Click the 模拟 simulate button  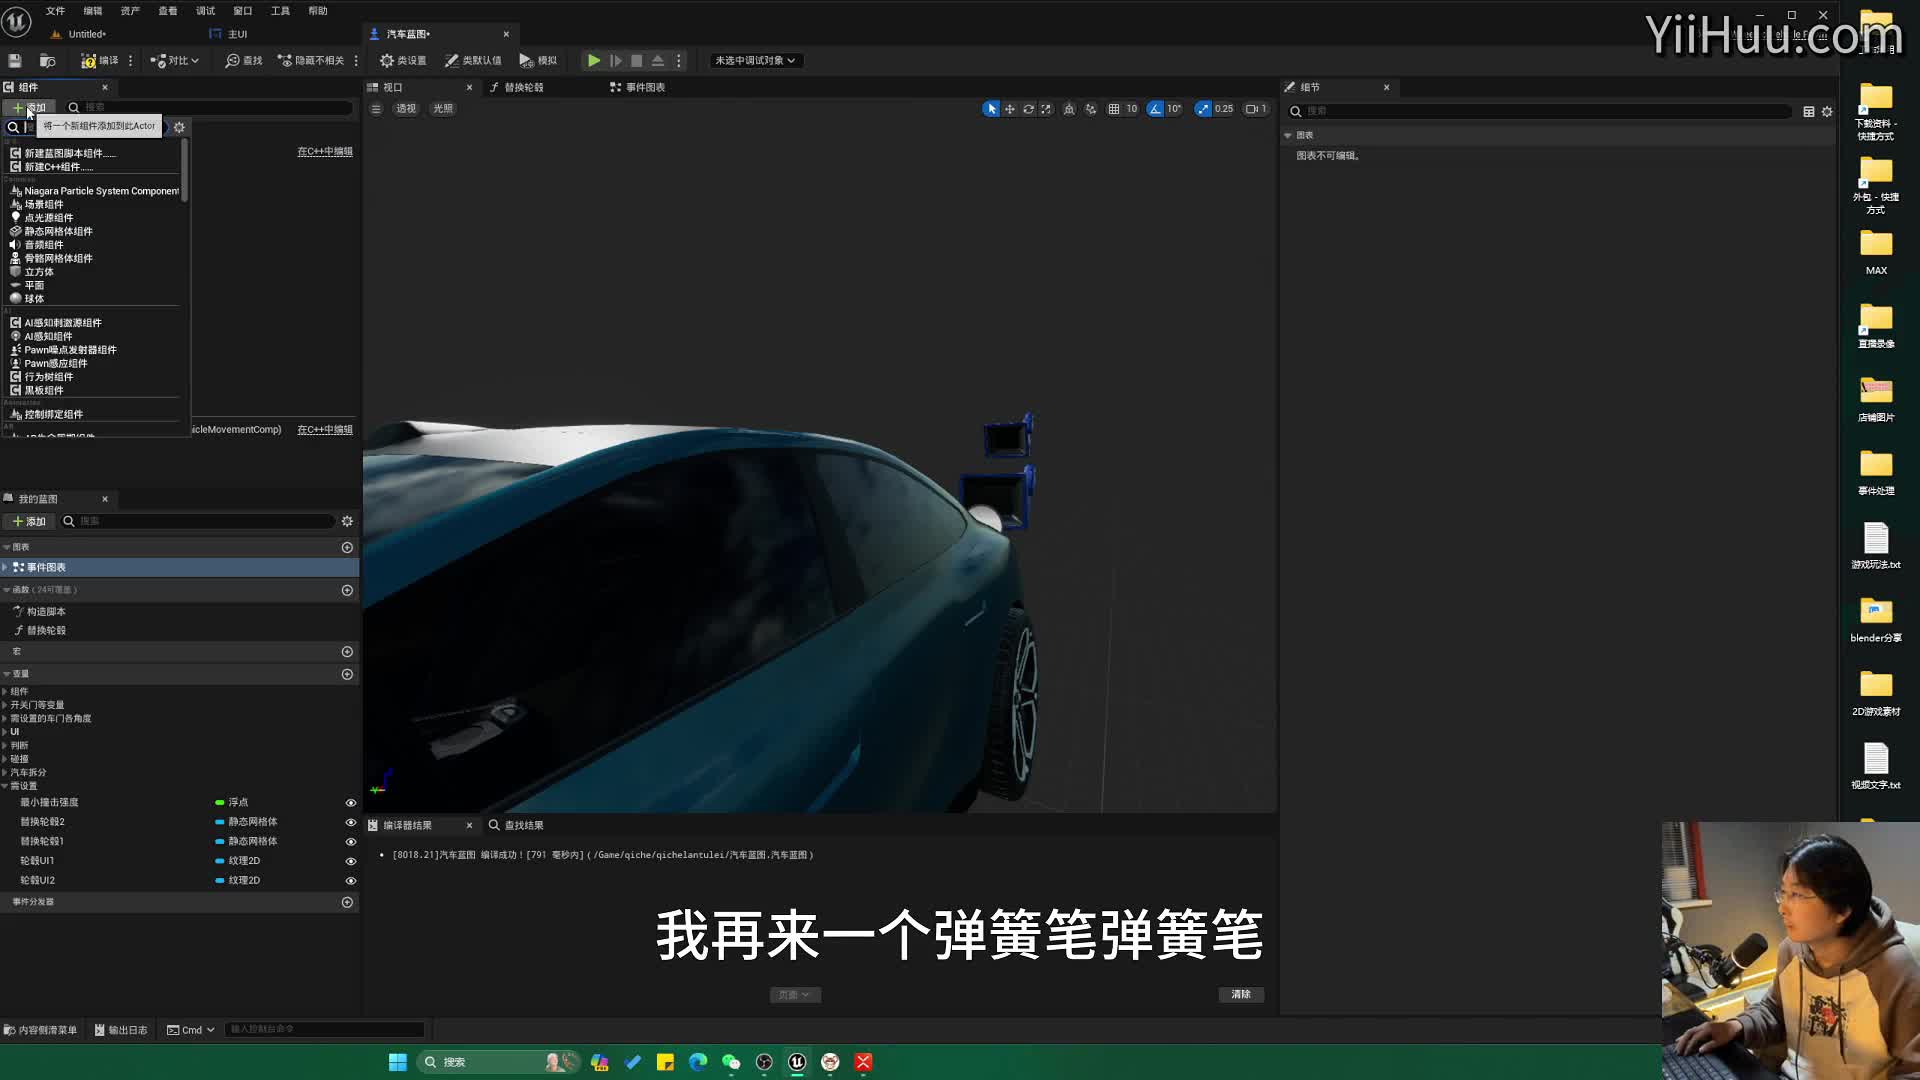point(538,61)
